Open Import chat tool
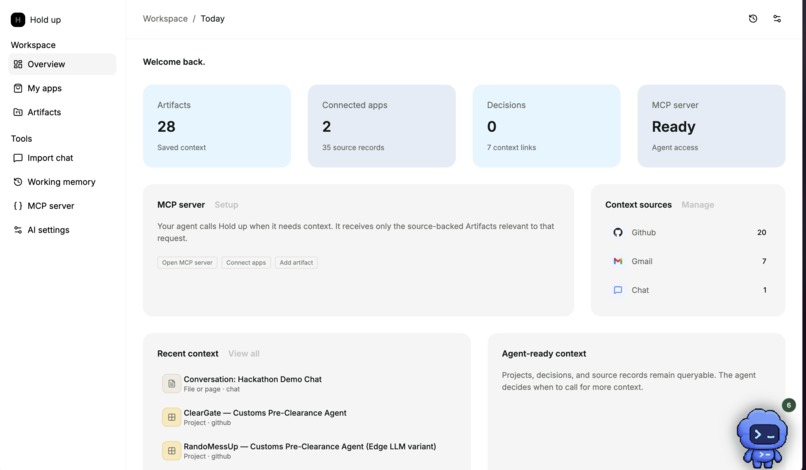Viewport: 806px width, 470px height. (62, 158)
